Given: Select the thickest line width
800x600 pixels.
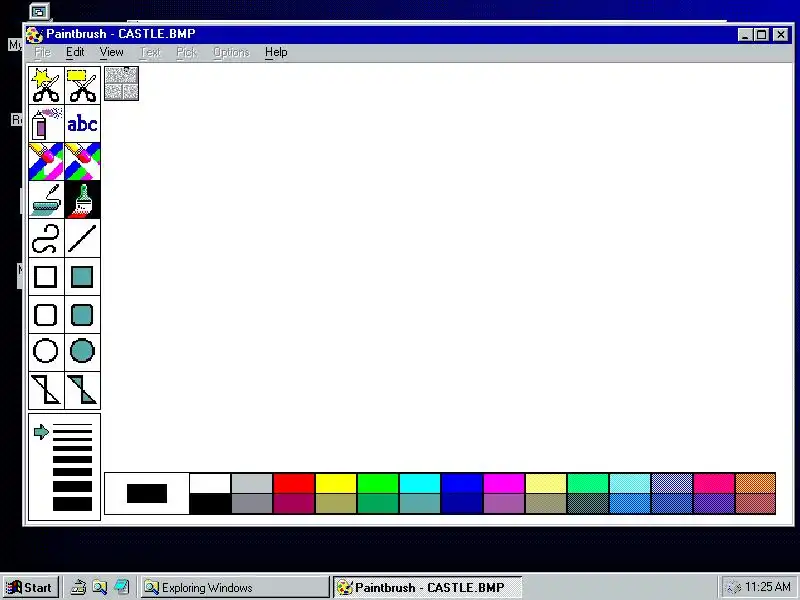Looking at the screenshot, I should click(72, 504).
